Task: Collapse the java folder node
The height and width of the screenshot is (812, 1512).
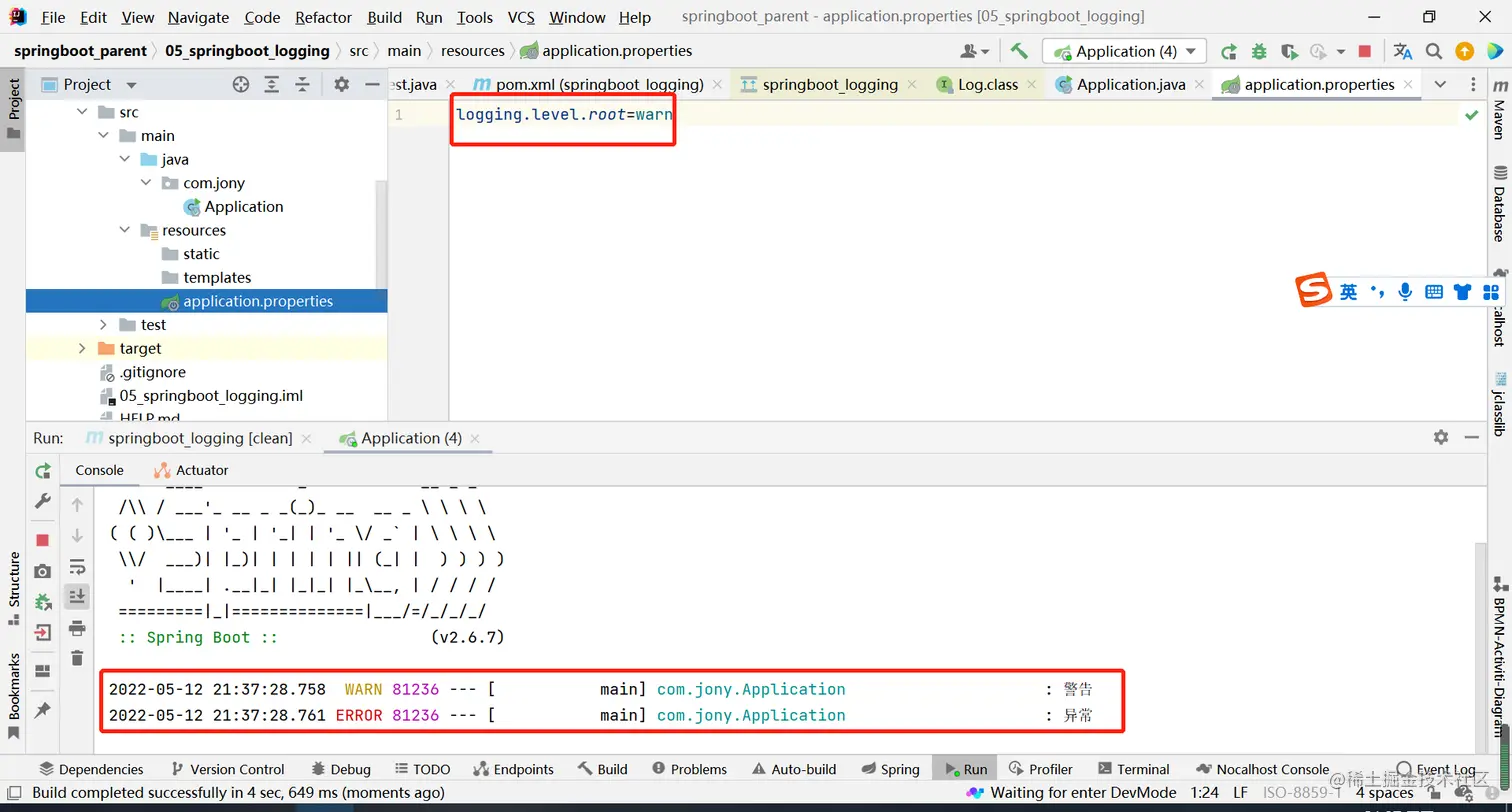Action: pos(124,159)
